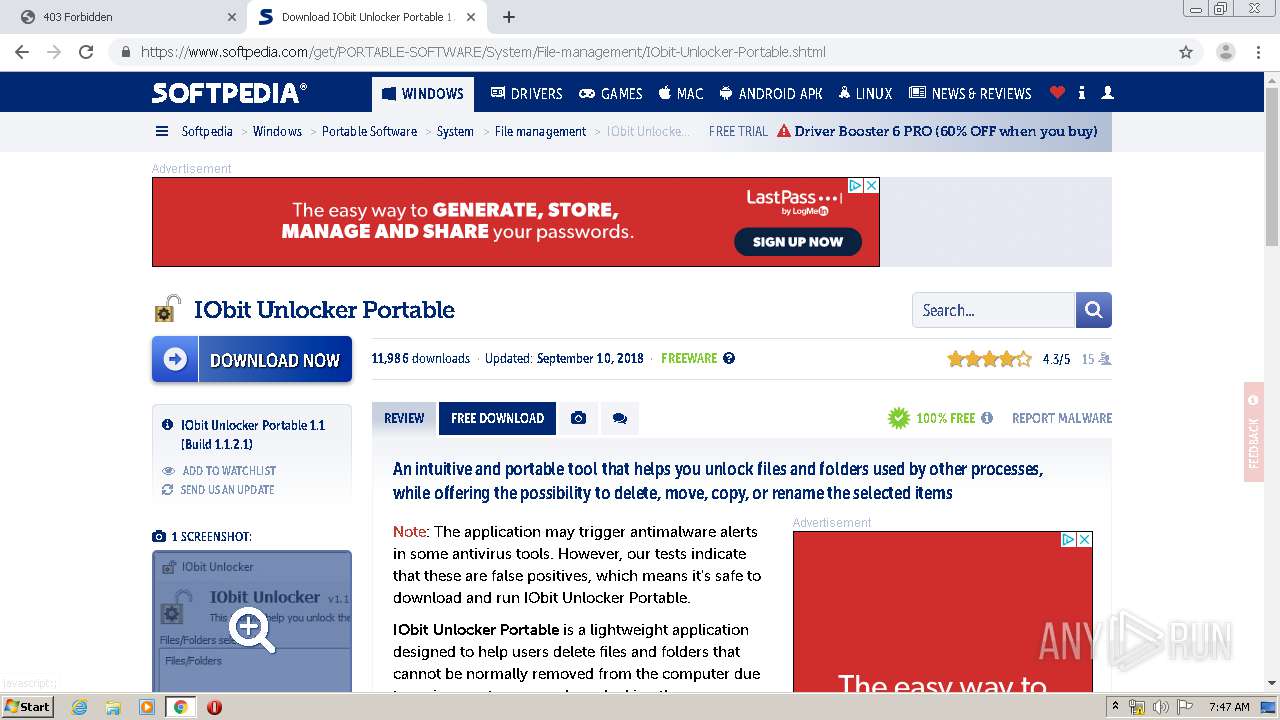The width and height of the screenshot is (1280, 720).
Task: Go back using the browser back arrow
Action: tap(22, 52)
